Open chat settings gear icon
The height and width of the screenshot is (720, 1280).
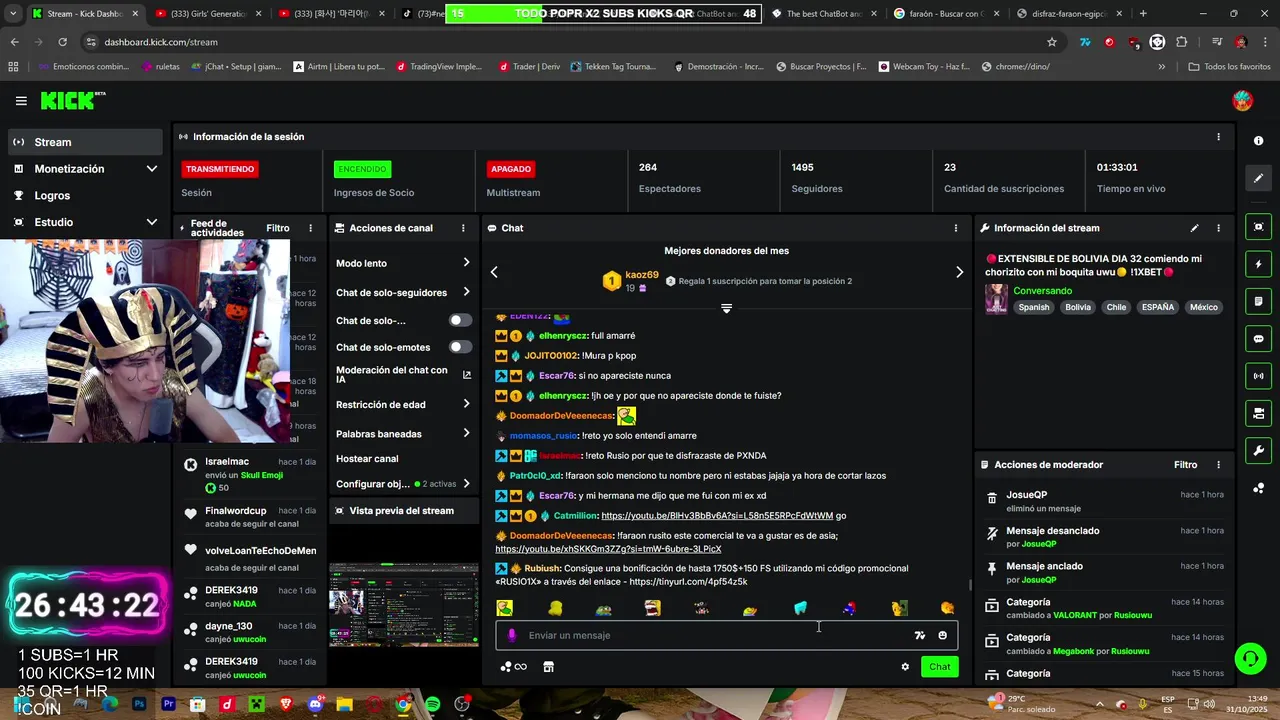pos(905,667)
